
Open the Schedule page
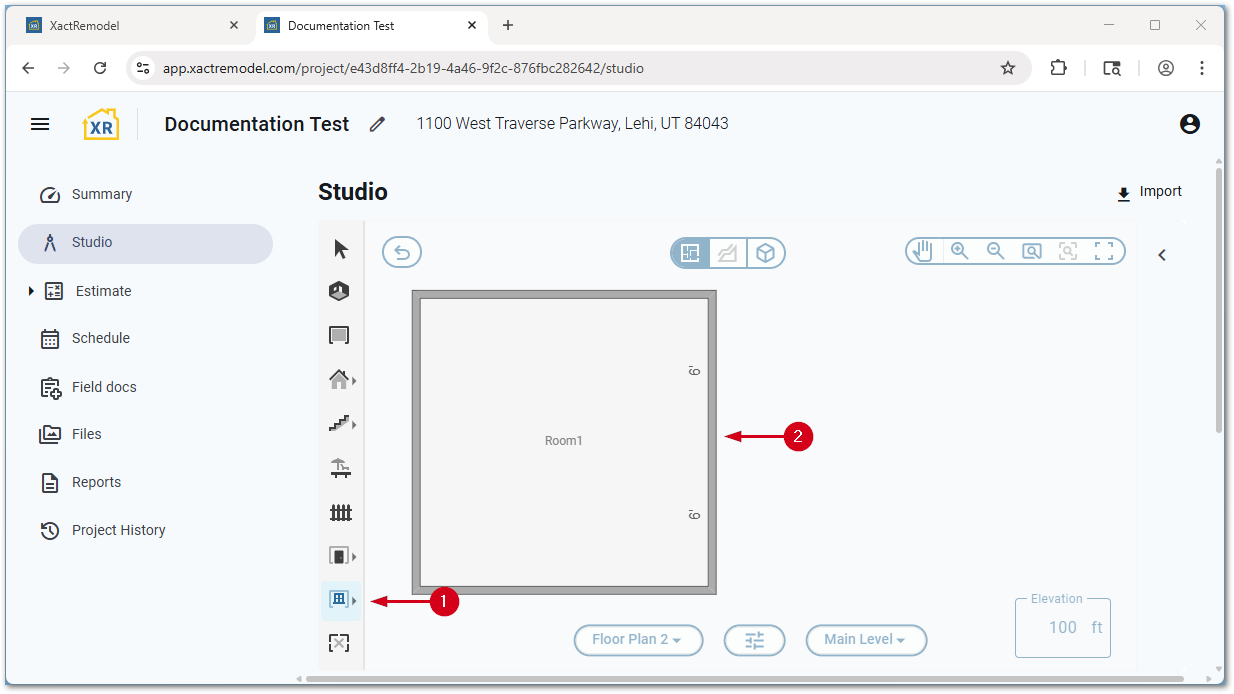(100, 338)
